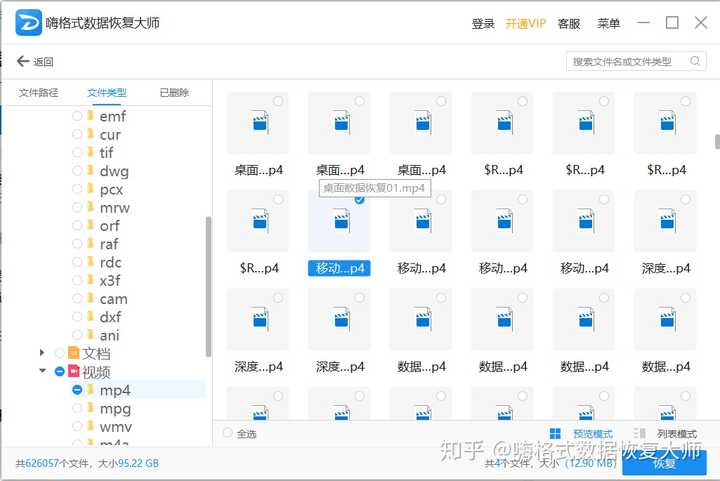Click the folder icon beside mp4
Viewport: 720px width, 481px height.
point(90,390)
